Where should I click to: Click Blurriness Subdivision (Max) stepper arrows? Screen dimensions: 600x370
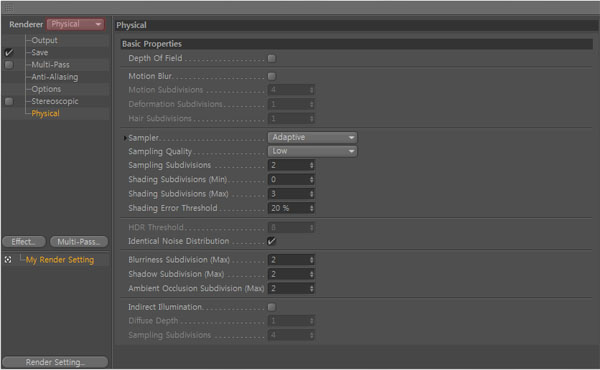click(311, 260)
